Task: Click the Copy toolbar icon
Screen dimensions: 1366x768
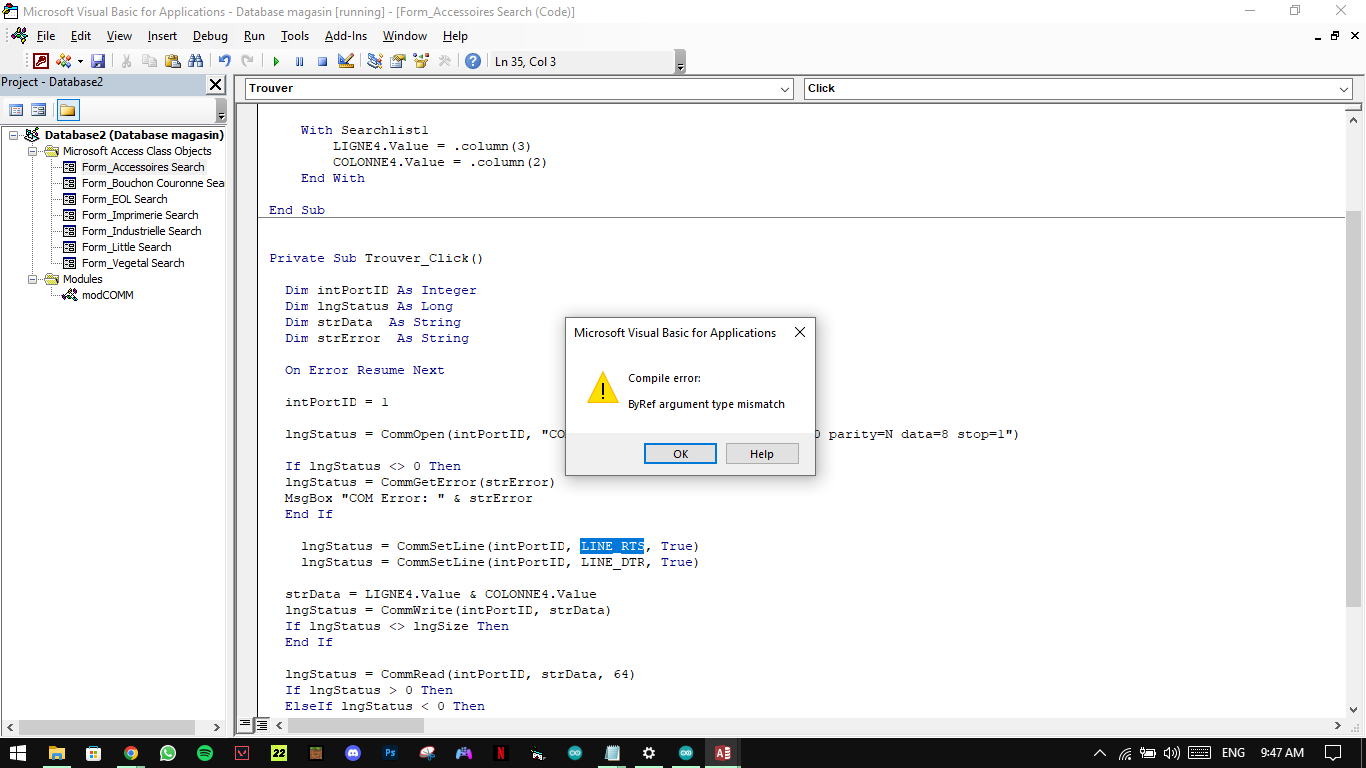Action: [x=150, y=61]
